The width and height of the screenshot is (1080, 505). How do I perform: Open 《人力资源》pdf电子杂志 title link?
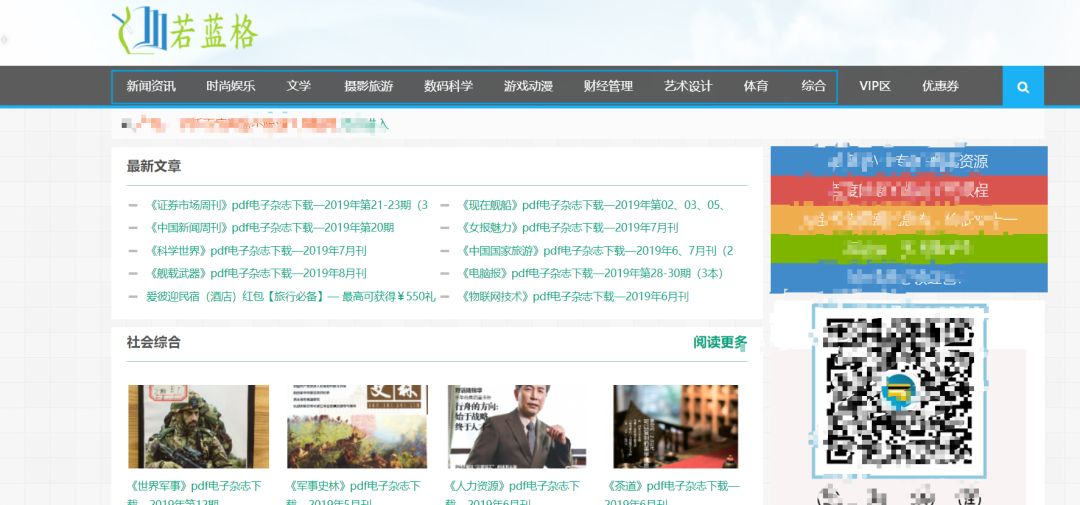[514, 493]
